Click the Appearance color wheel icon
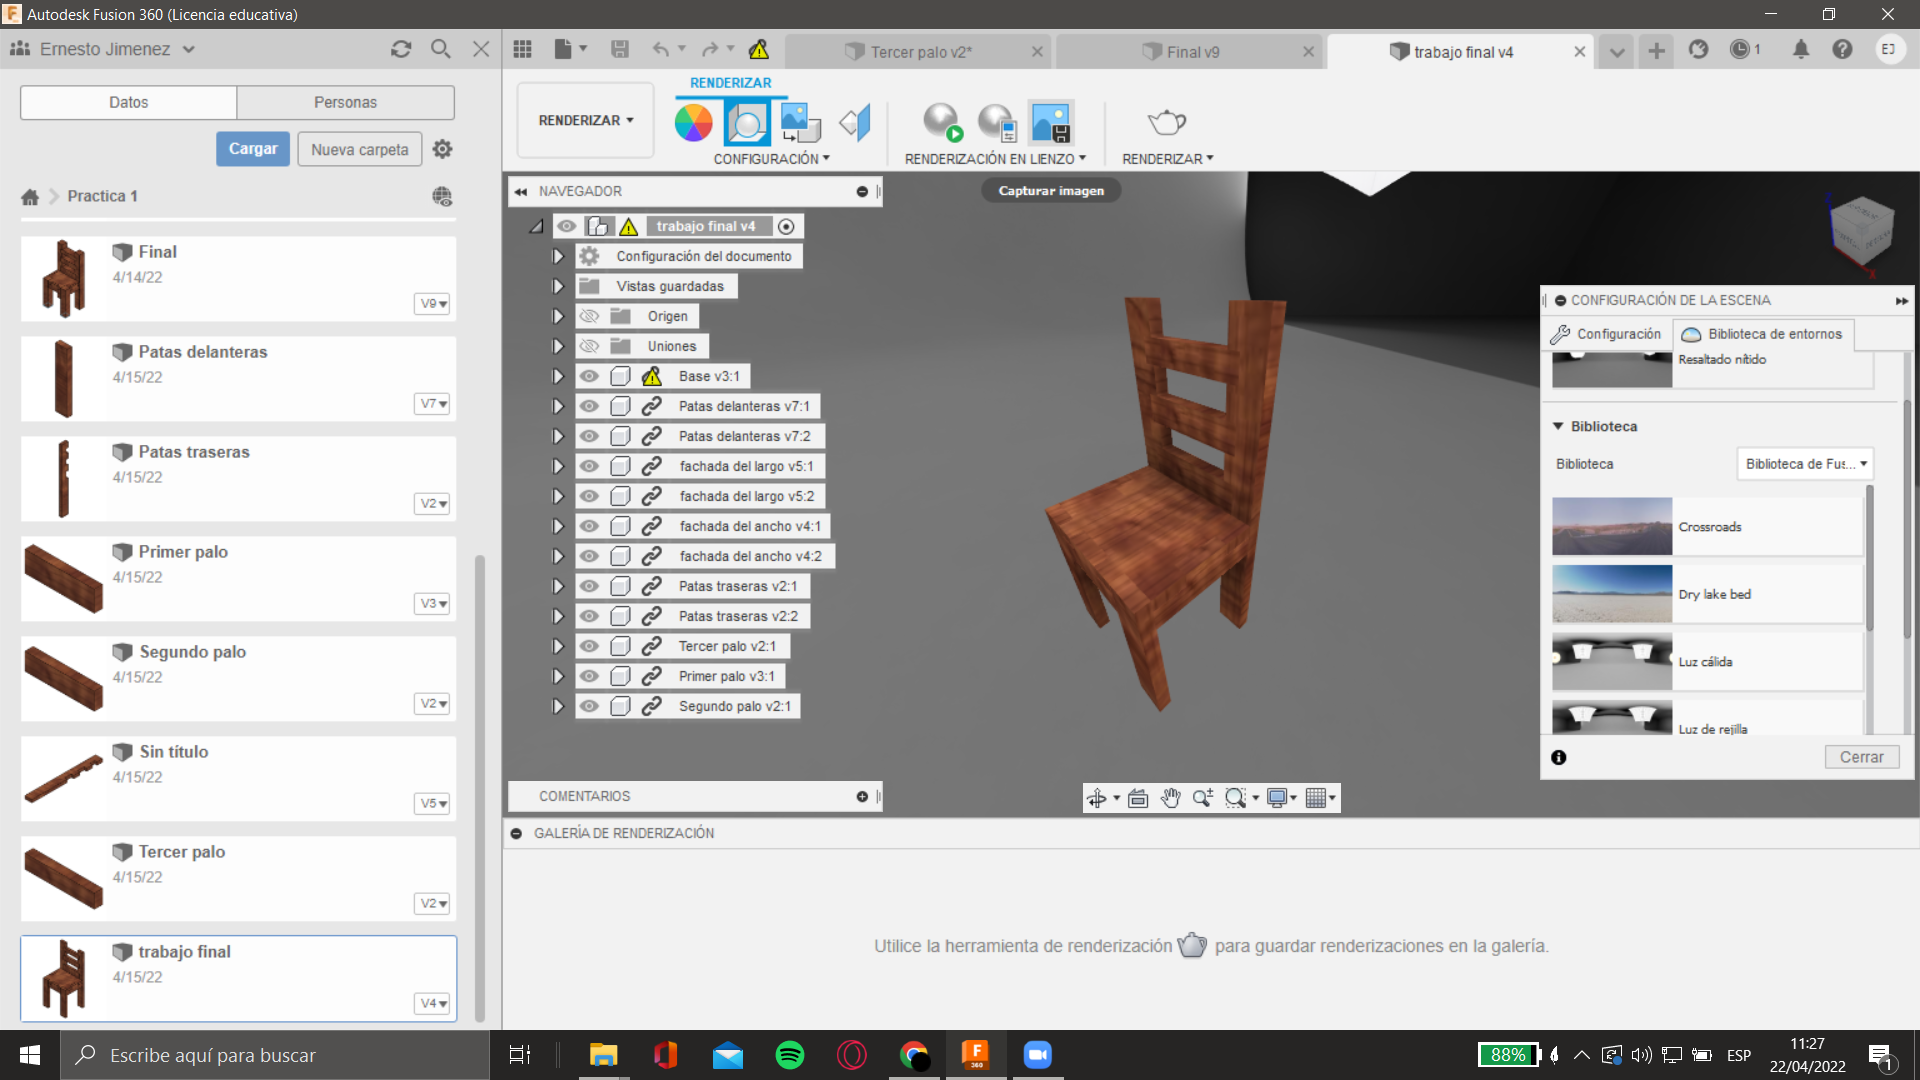Image resolution: width=1920 pixels, height=1080 pixels. tap(693, 122)
